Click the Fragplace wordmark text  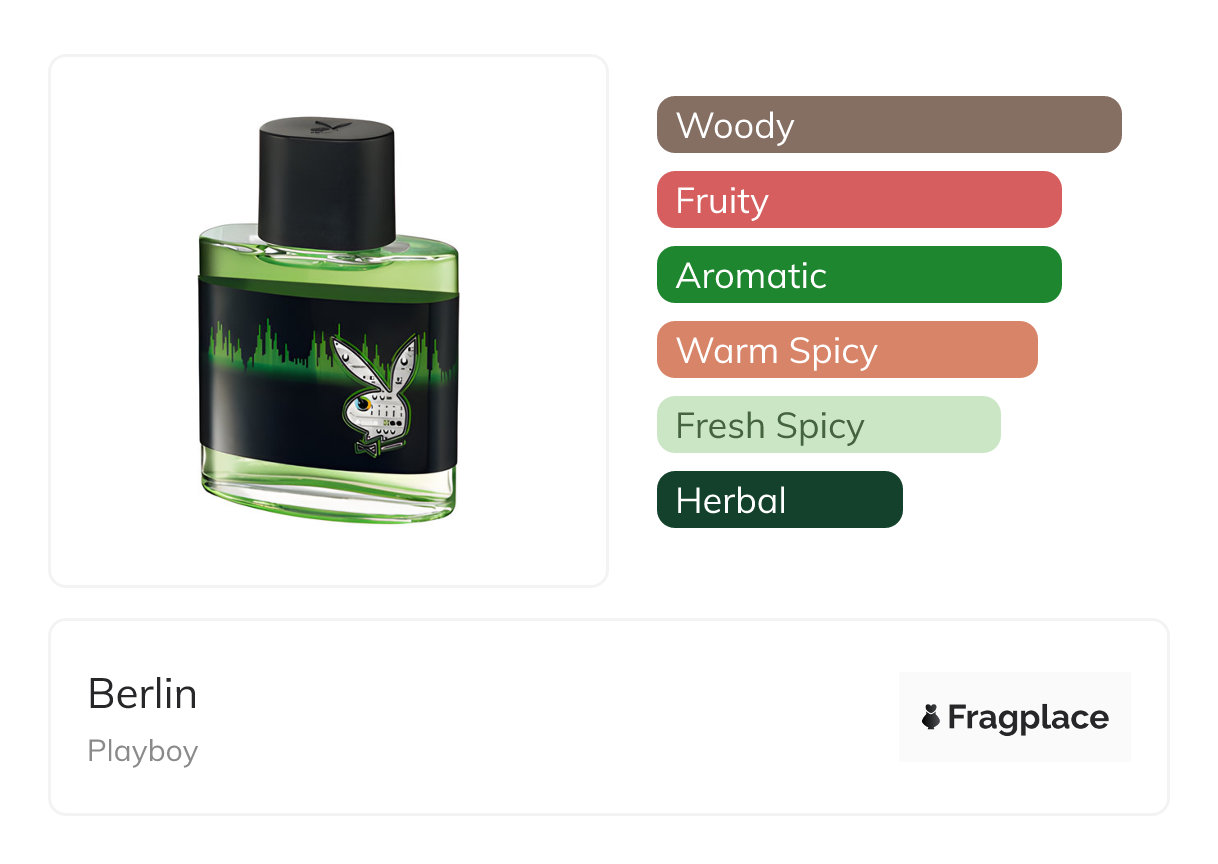point(1028,717)
